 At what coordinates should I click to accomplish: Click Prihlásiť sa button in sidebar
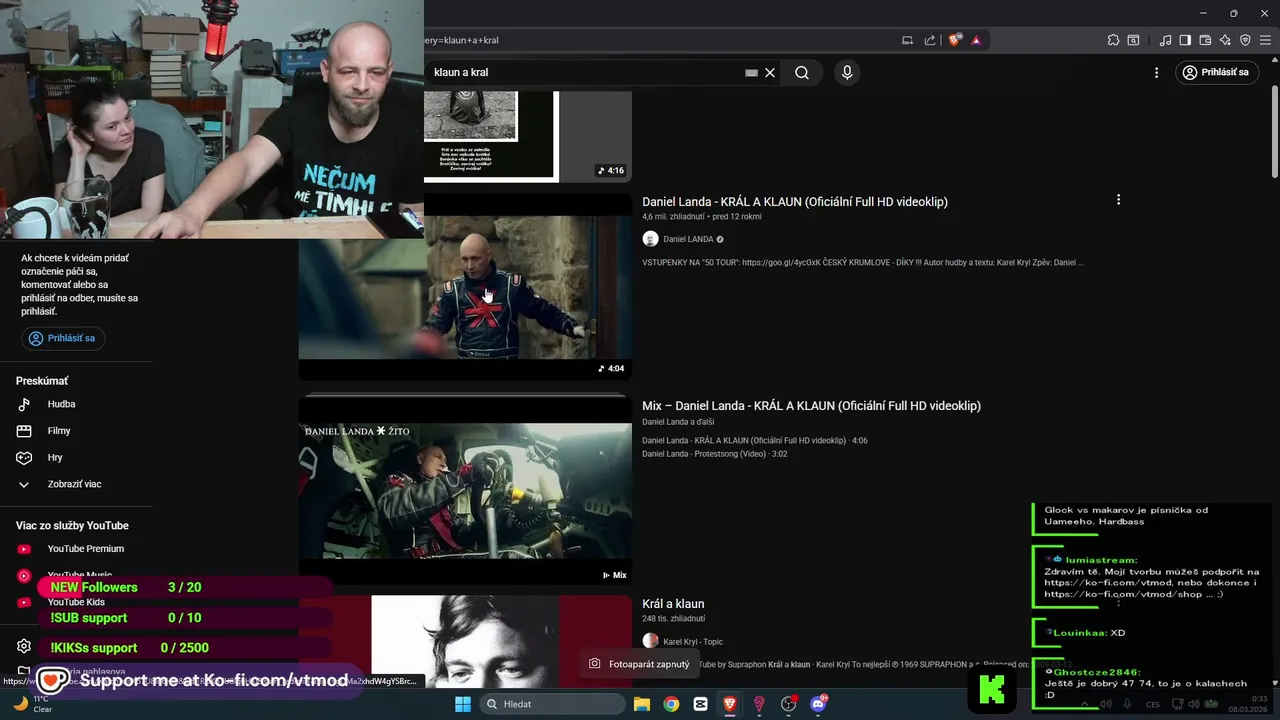(x=62, y=338)
